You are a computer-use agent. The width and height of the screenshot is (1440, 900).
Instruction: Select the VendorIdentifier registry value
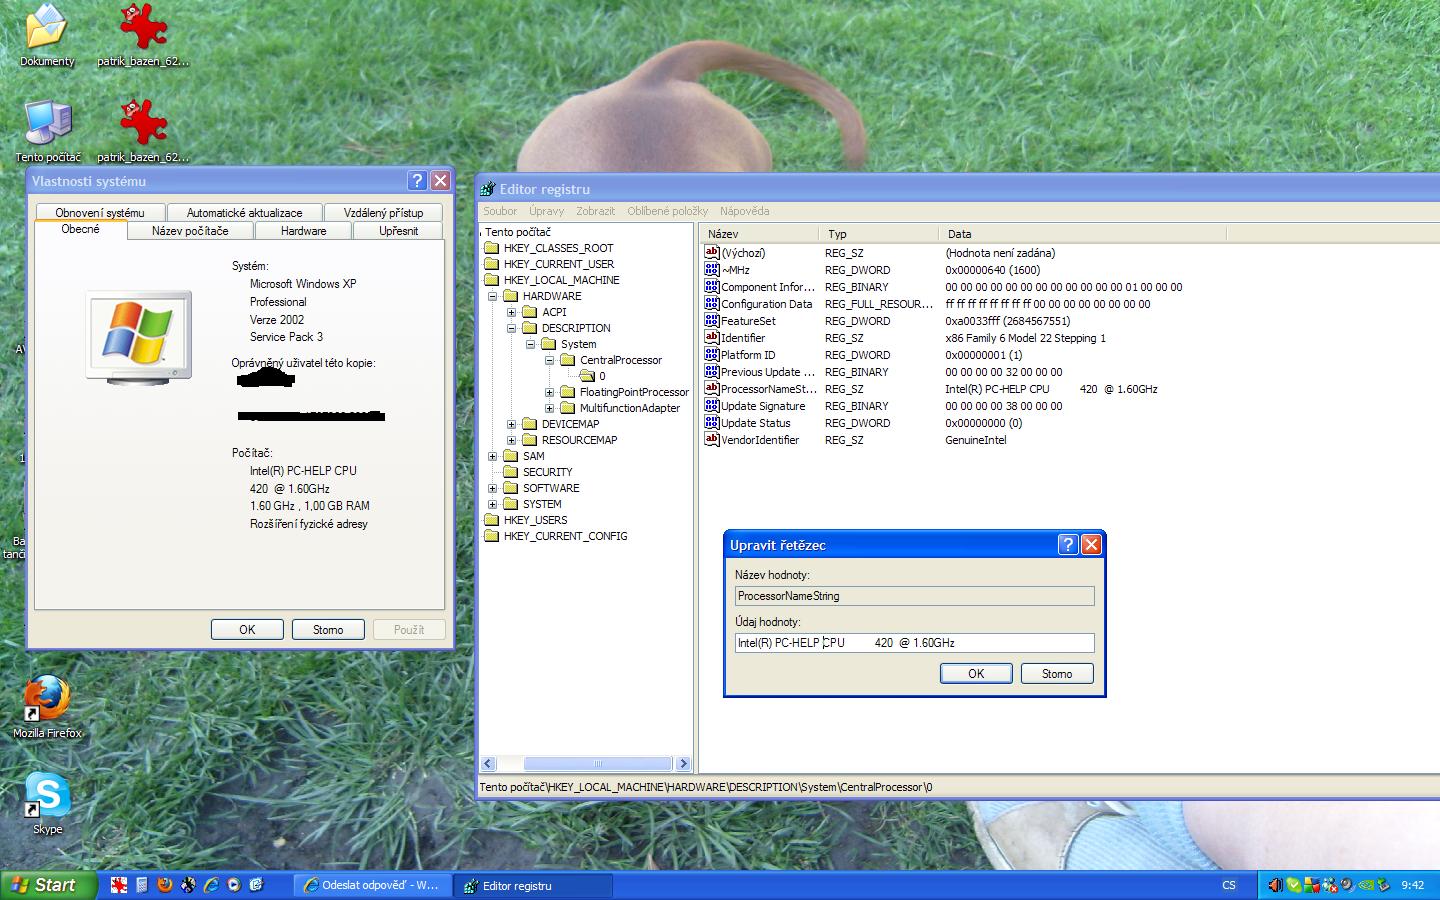point(760,440)
